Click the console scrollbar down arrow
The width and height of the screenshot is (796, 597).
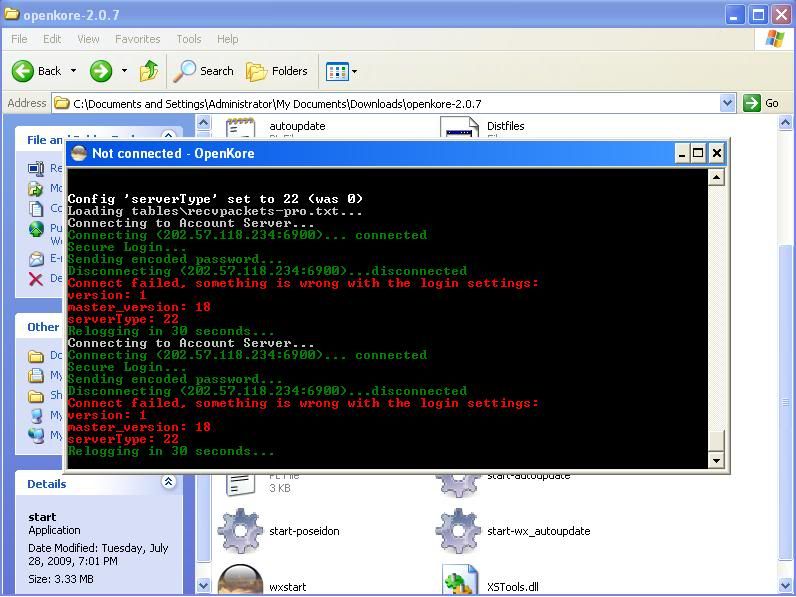tap(716, 460)
